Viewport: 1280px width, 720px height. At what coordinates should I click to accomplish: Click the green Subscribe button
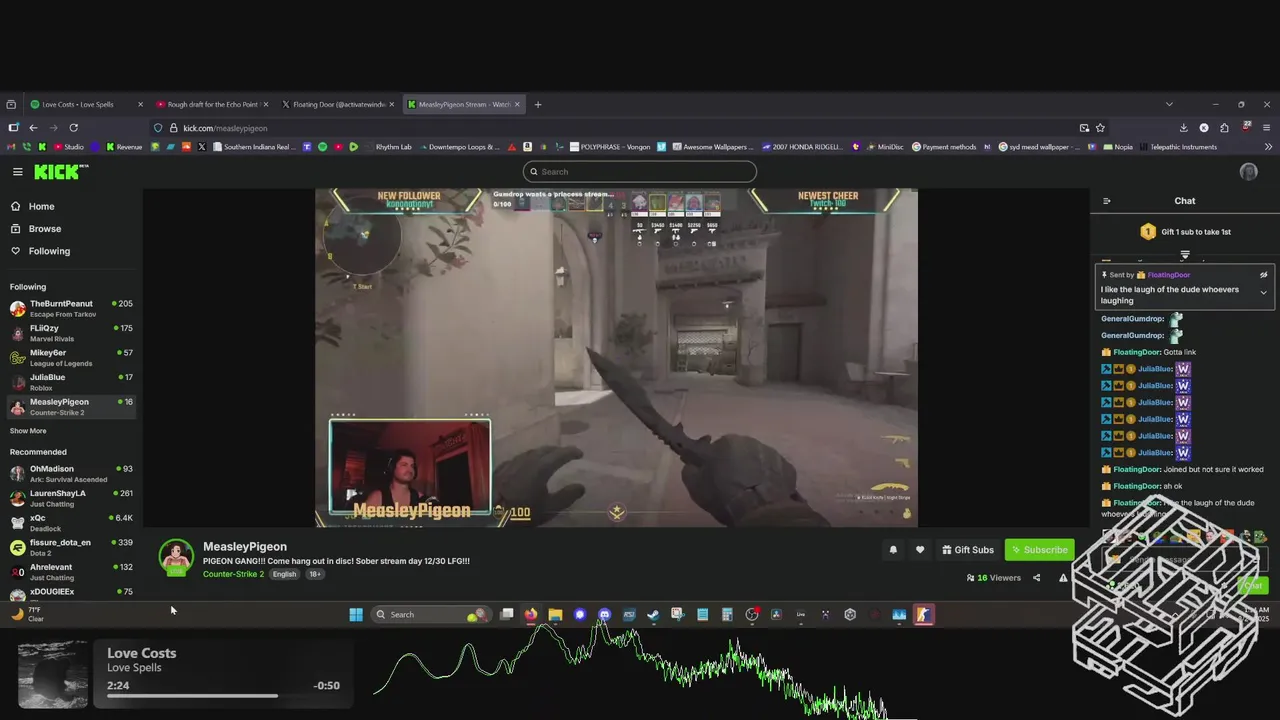point(1039,550)
